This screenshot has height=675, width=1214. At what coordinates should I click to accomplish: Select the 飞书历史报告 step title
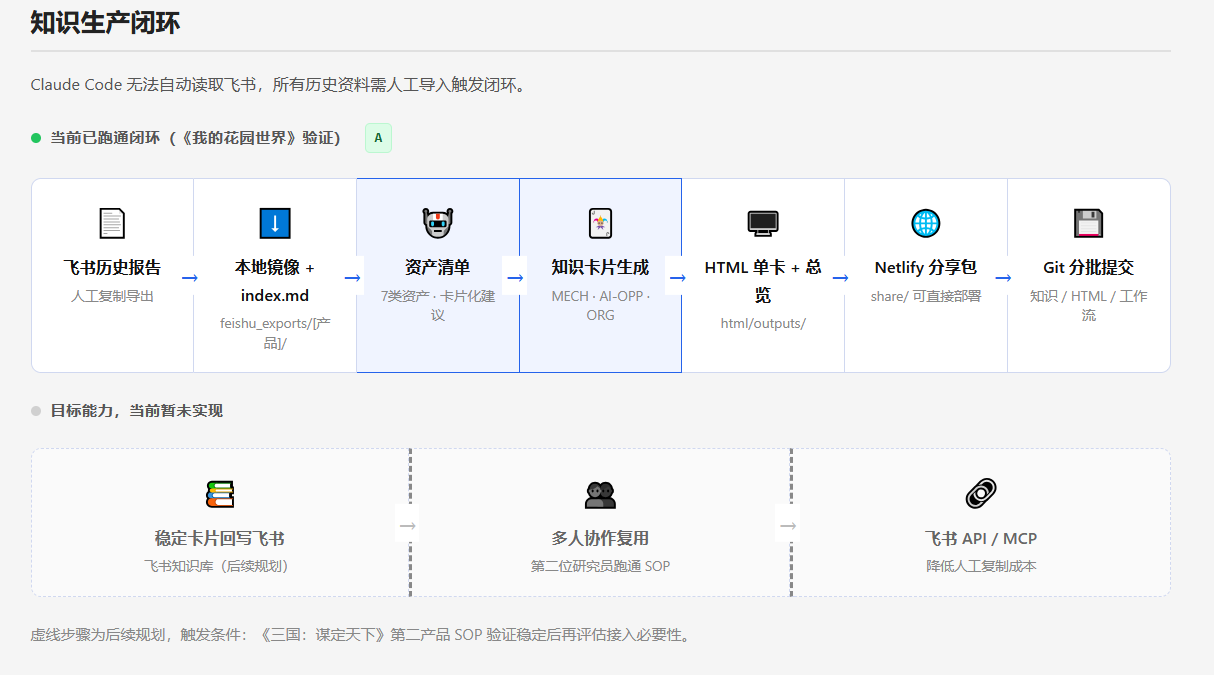tap(112, 268)
